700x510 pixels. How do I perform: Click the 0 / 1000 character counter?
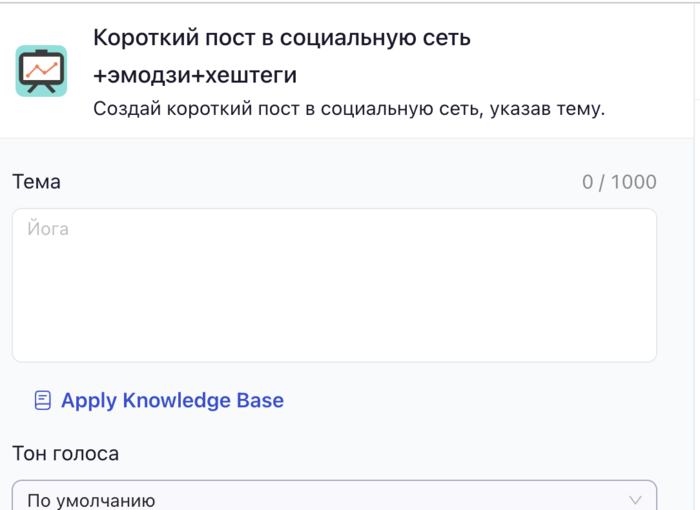coord(619,182)
